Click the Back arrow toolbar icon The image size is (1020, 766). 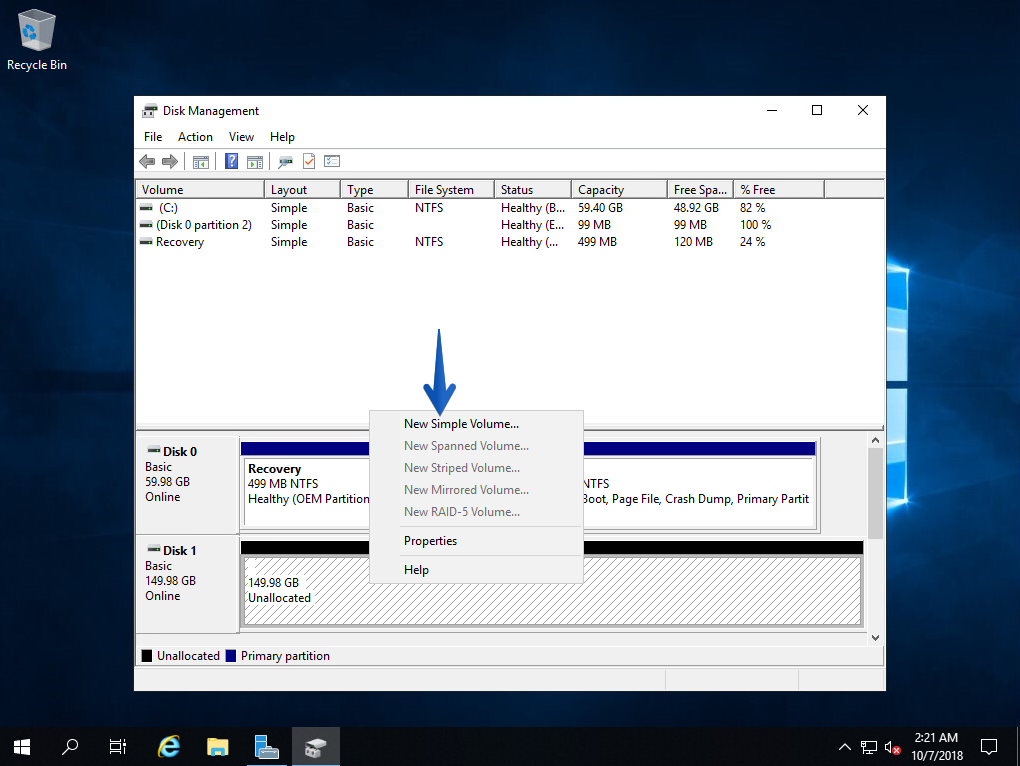point(147,161)
